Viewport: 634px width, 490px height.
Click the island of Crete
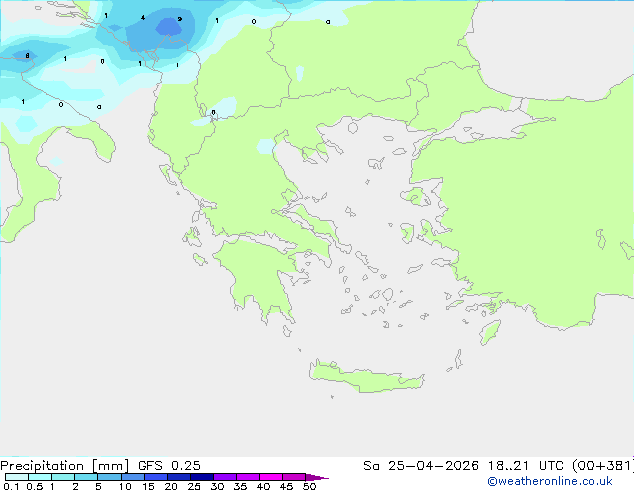click(366, 377)
